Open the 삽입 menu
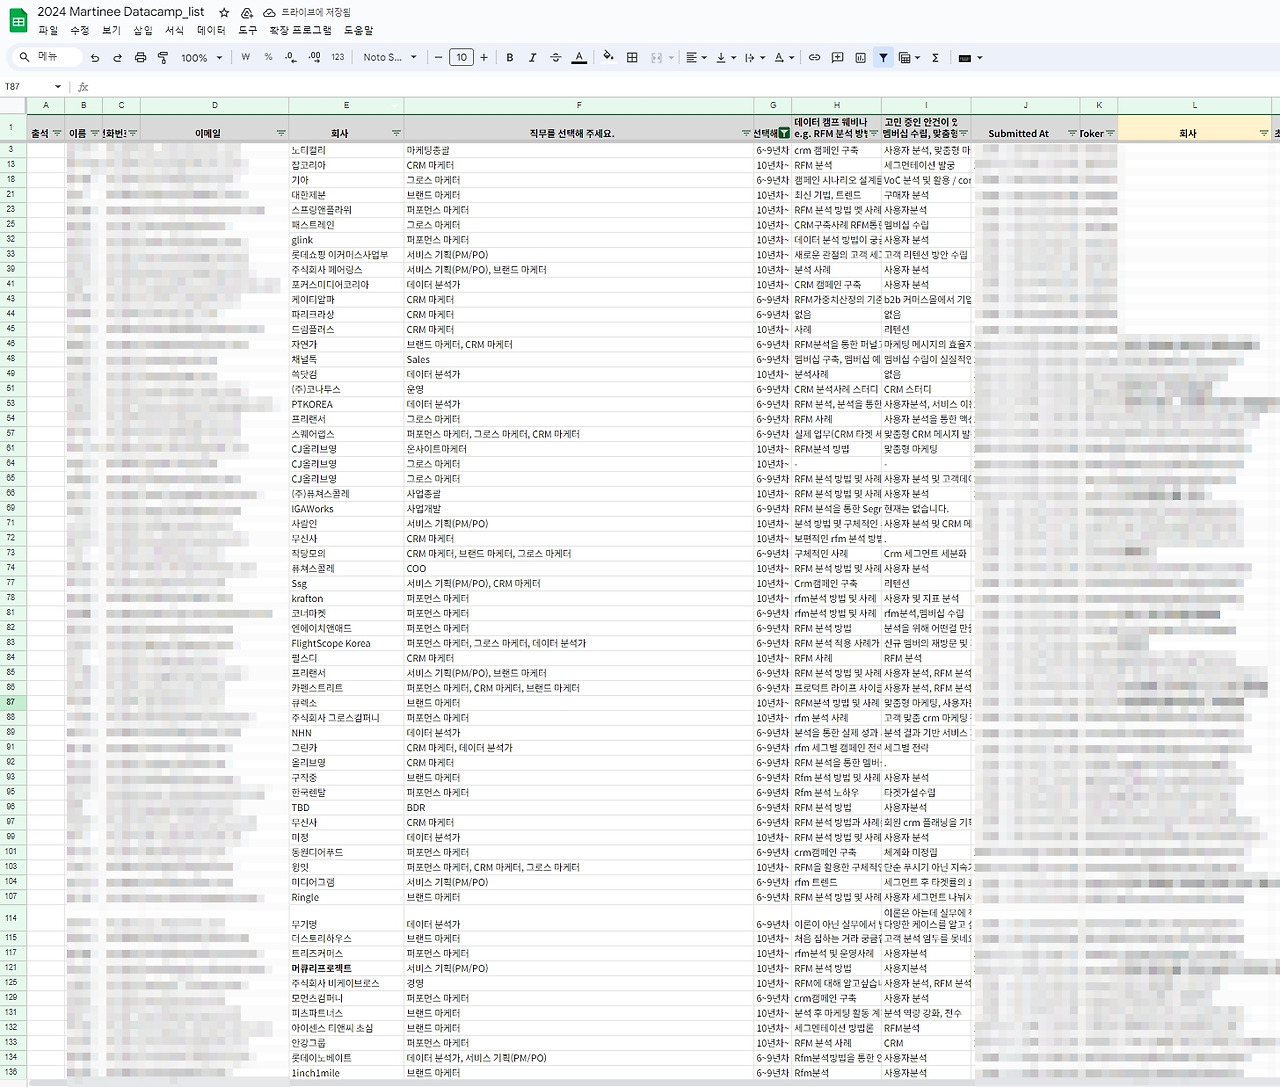Viewport: 1280px width, 1087px height. point(143,31)
